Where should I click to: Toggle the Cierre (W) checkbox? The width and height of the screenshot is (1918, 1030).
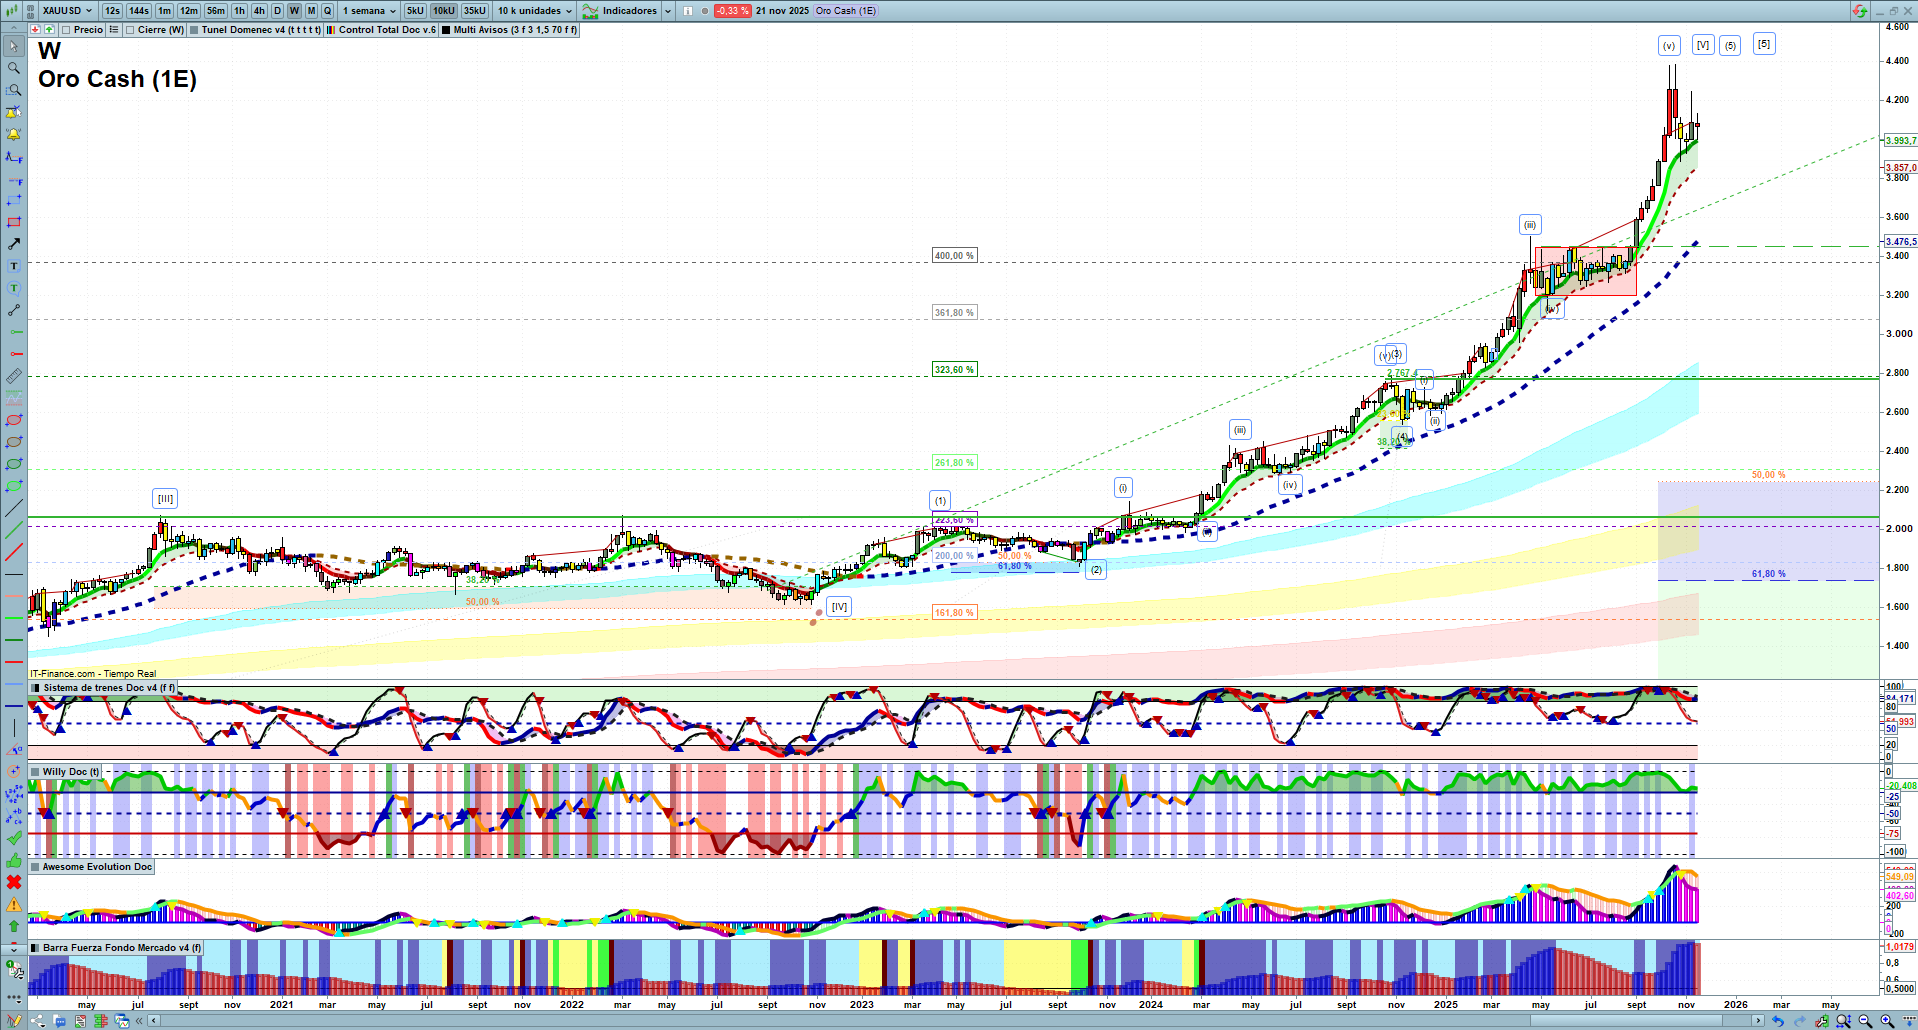click(x=130, y=30)
